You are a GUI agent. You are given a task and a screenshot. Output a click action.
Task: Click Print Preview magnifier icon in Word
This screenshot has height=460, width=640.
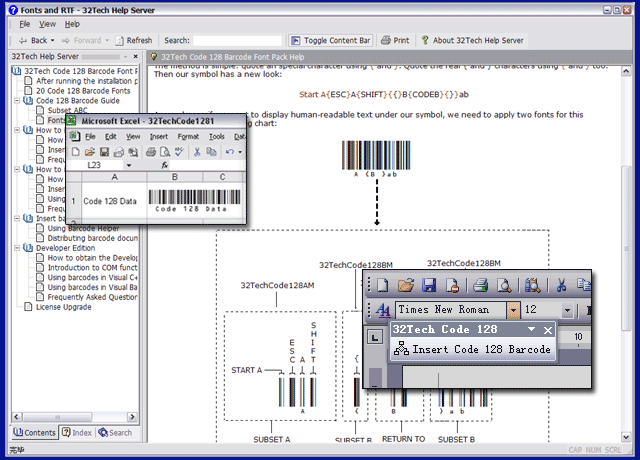504,285
